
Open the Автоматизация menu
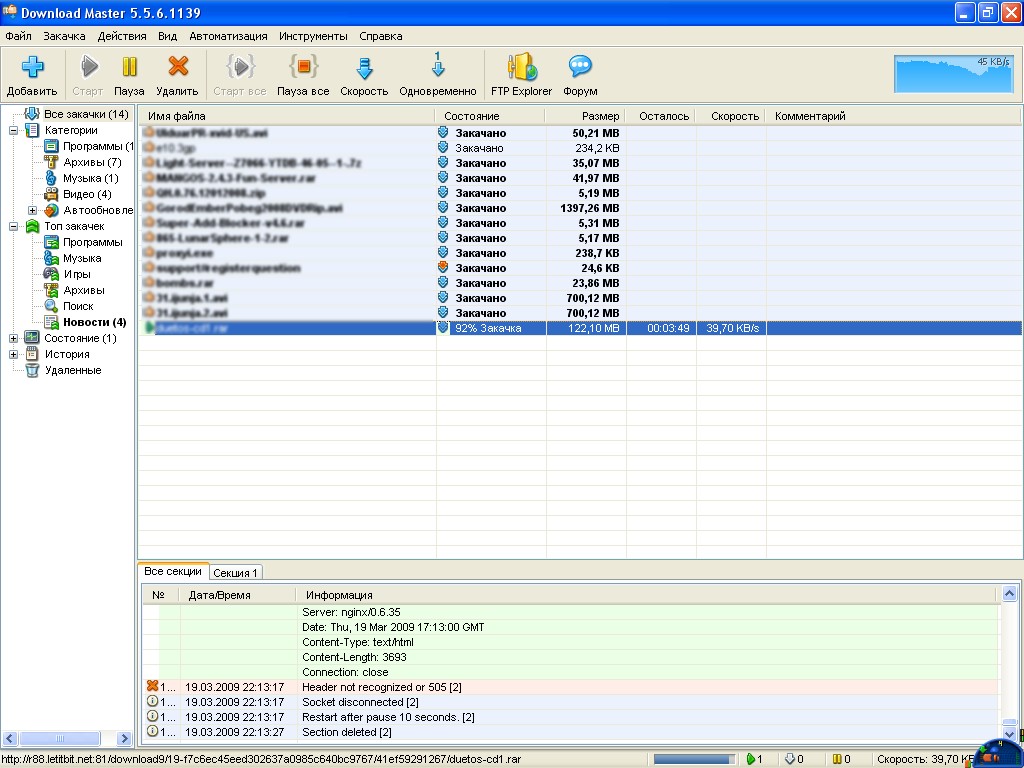[x=228, y=36]
